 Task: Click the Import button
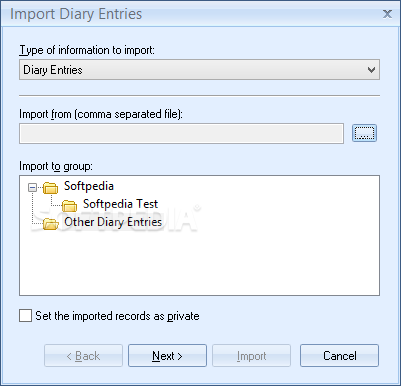pyautogui.click(x=251, y=356)
